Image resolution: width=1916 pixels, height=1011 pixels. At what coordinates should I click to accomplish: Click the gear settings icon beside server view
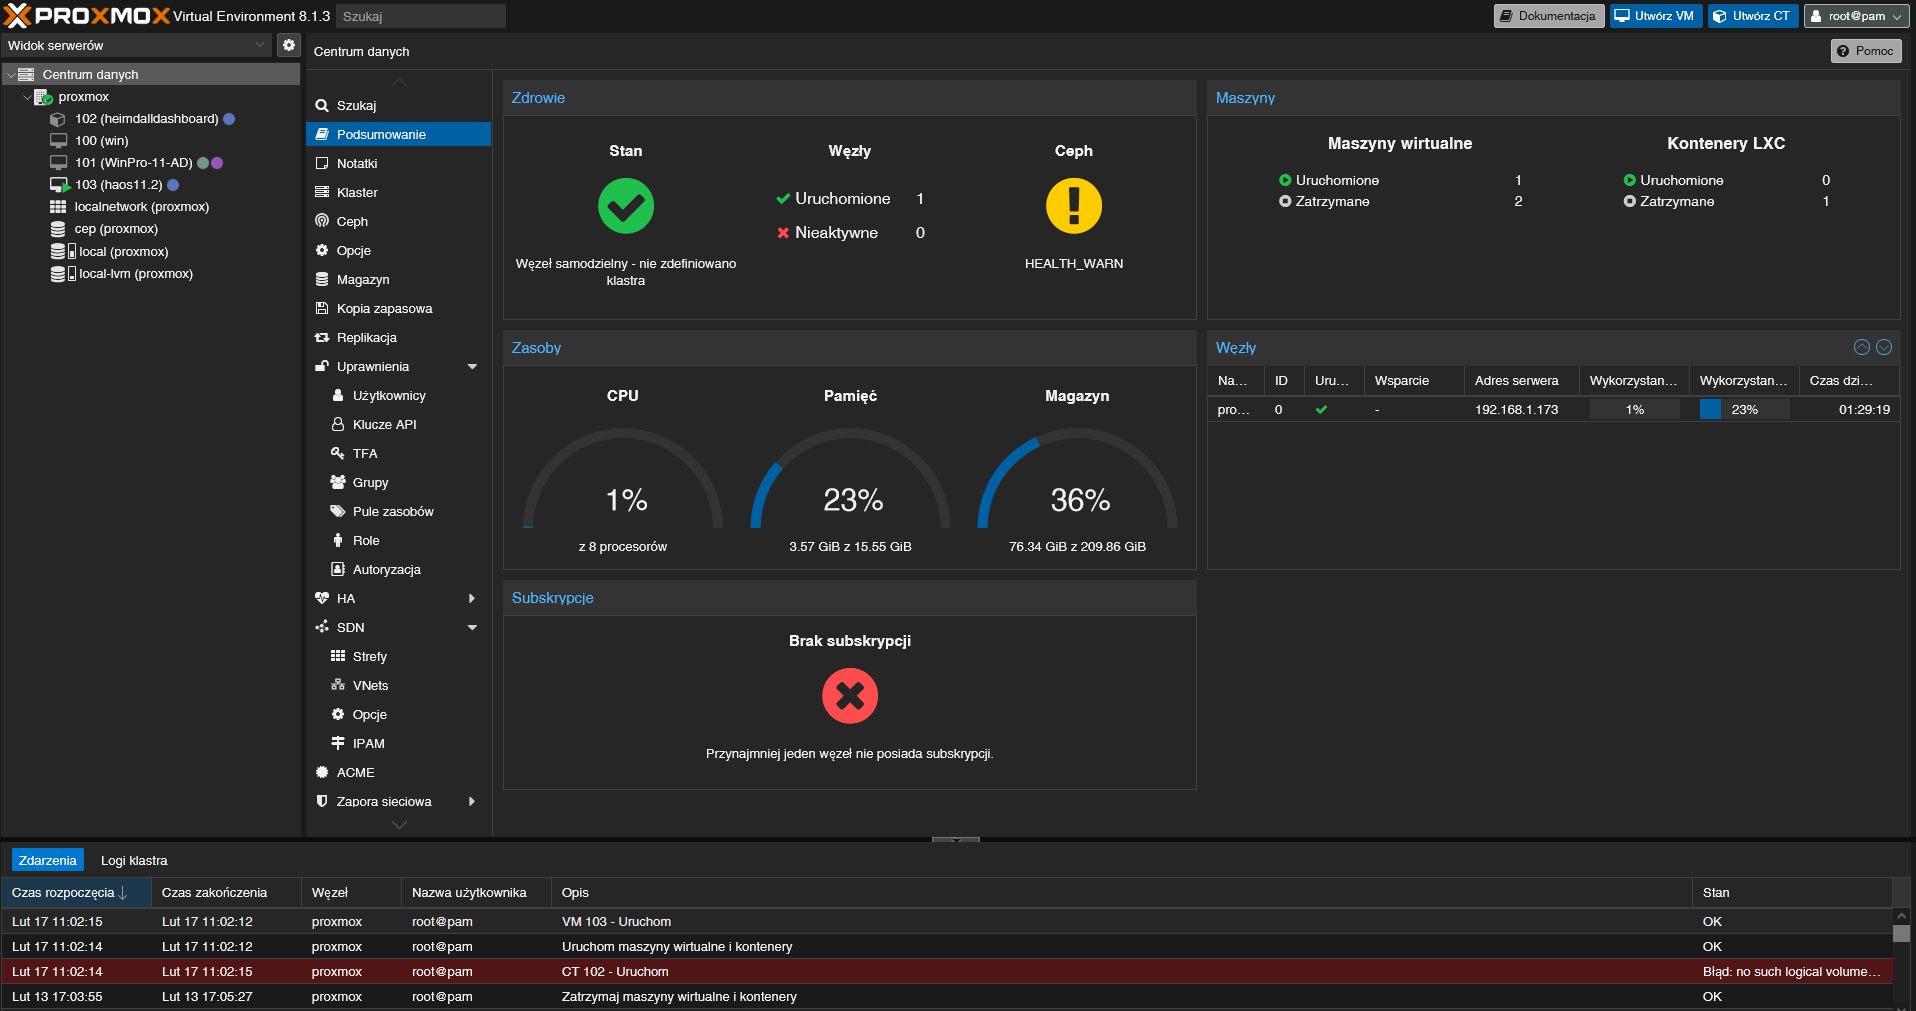tap(288, 45)
